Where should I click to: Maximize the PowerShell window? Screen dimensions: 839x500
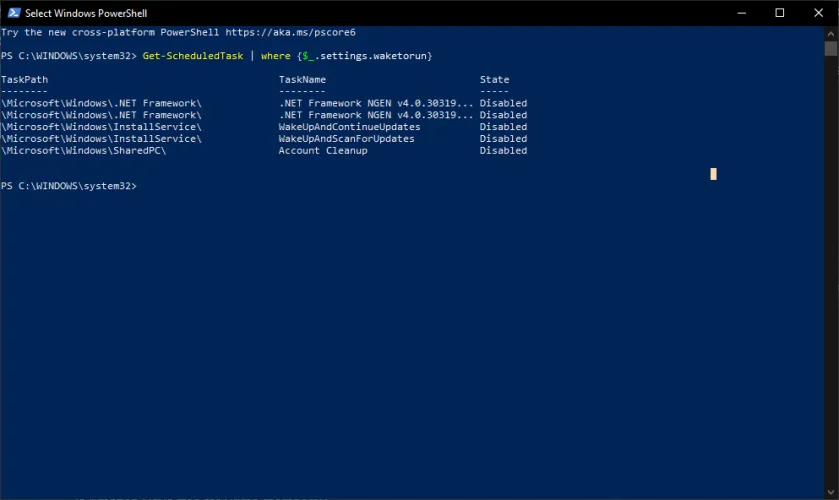point(779,12)
